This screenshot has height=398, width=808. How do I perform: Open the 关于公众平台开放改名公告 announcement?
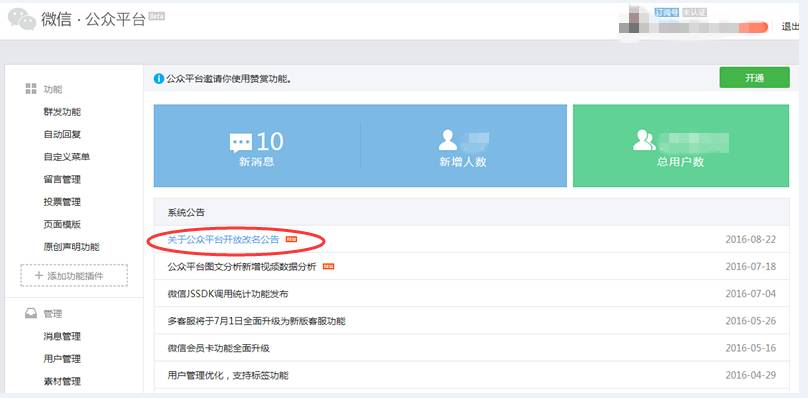(223, 239)
